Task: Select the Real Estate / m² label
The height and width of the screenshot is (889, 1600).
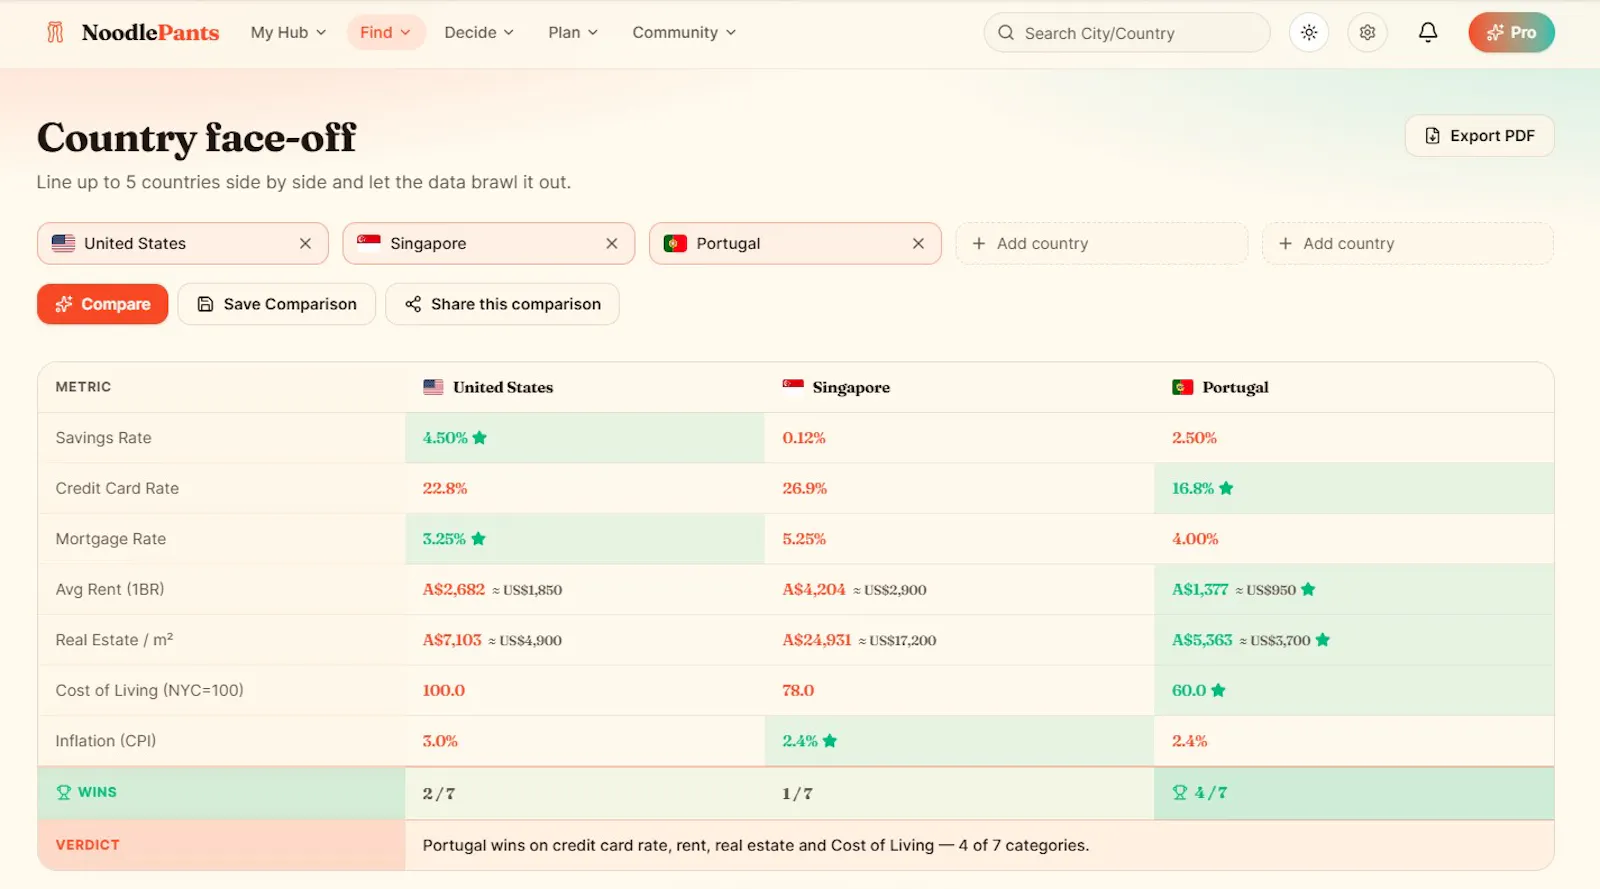Action: (x=114, y=640)
